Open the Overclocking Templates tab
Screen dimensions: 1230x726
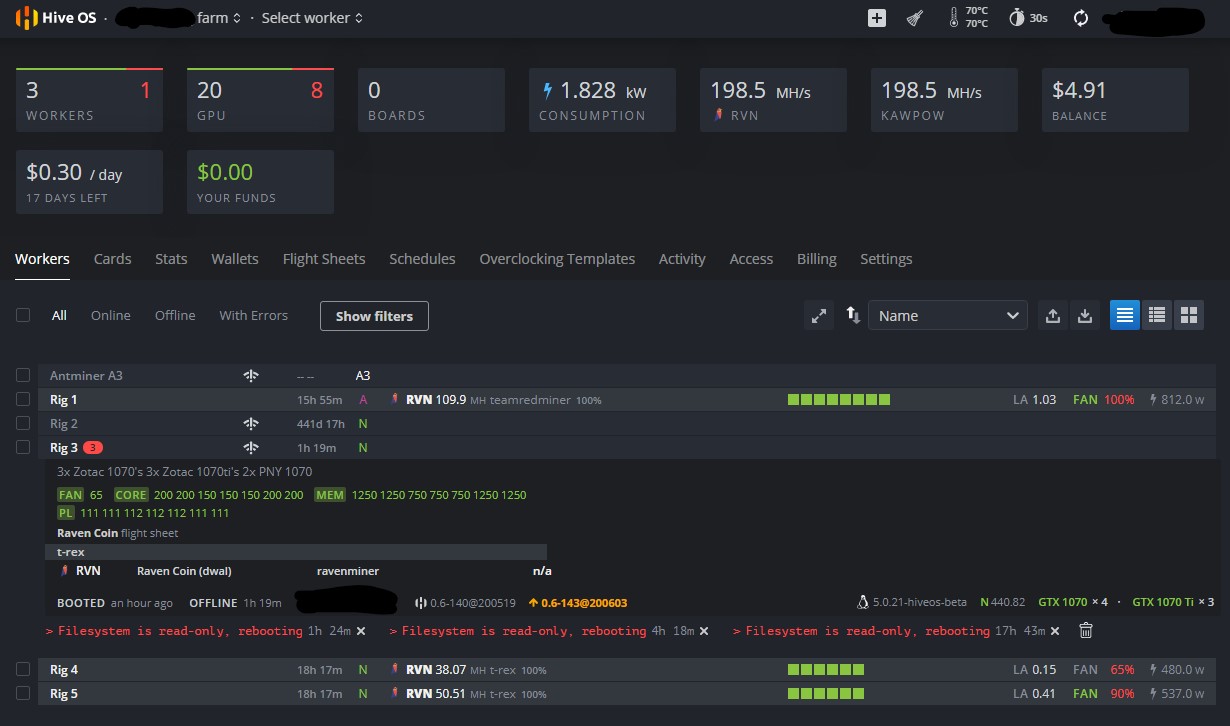[x=557, y=259]
